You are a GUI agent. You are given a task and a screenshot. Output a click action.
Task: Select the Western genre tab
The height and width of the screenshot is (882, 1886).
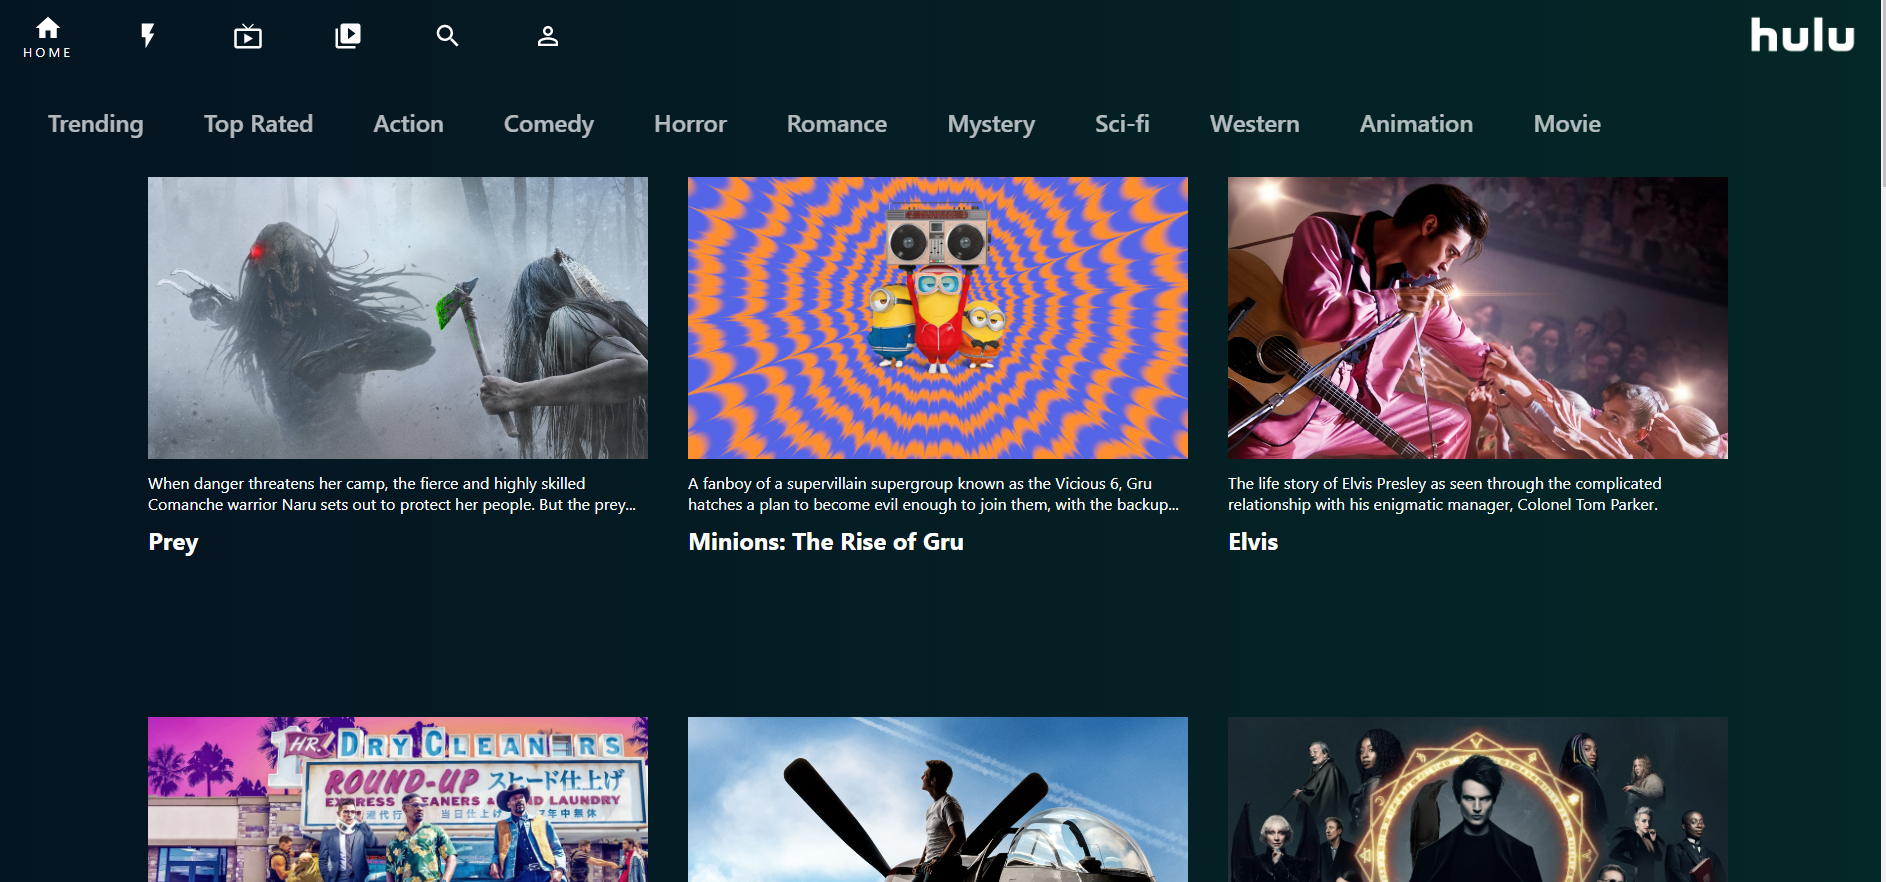pyautogui.click(x=1255, y=124)
